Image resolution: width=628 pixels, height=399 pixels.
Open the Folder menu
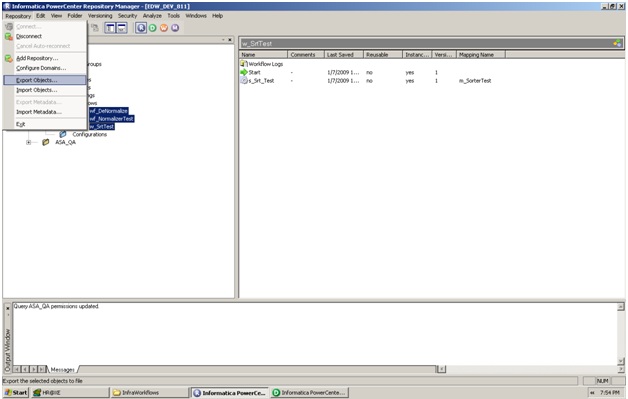74,16
